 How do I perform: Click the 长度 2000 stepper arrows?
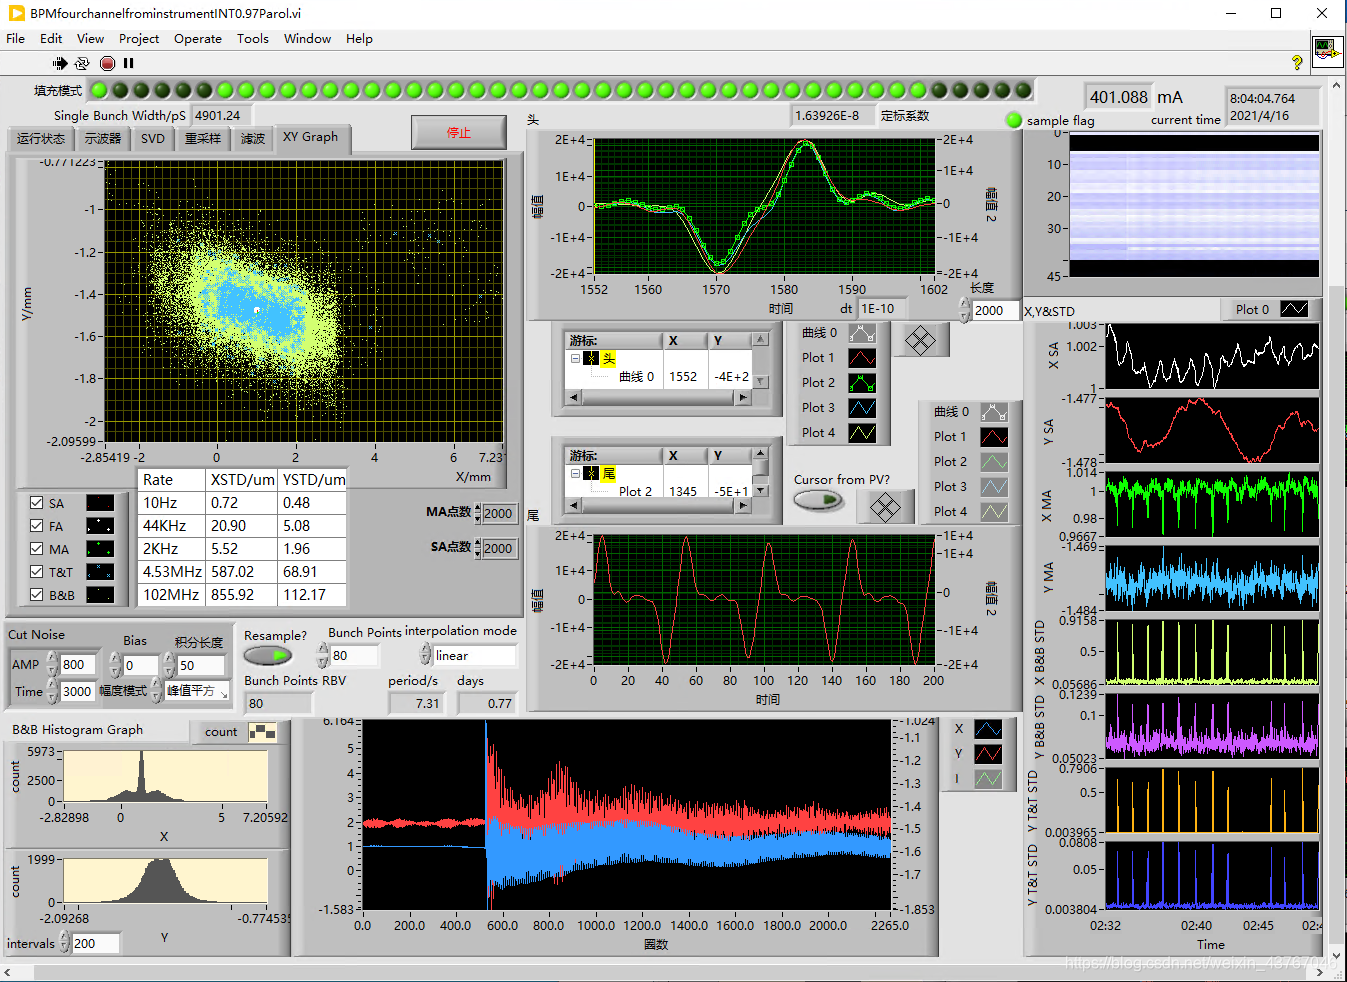point(964,310)
